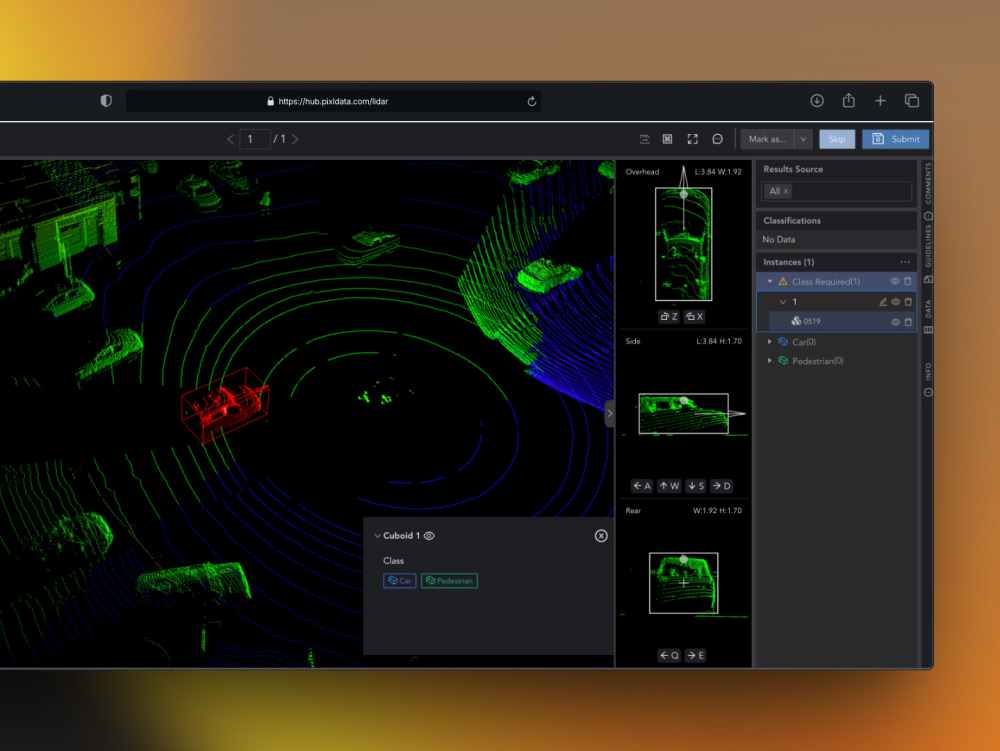Viewport: 1000px width, 751px height.
Task: Click the move left A arrow button
Action: (642, 486)
